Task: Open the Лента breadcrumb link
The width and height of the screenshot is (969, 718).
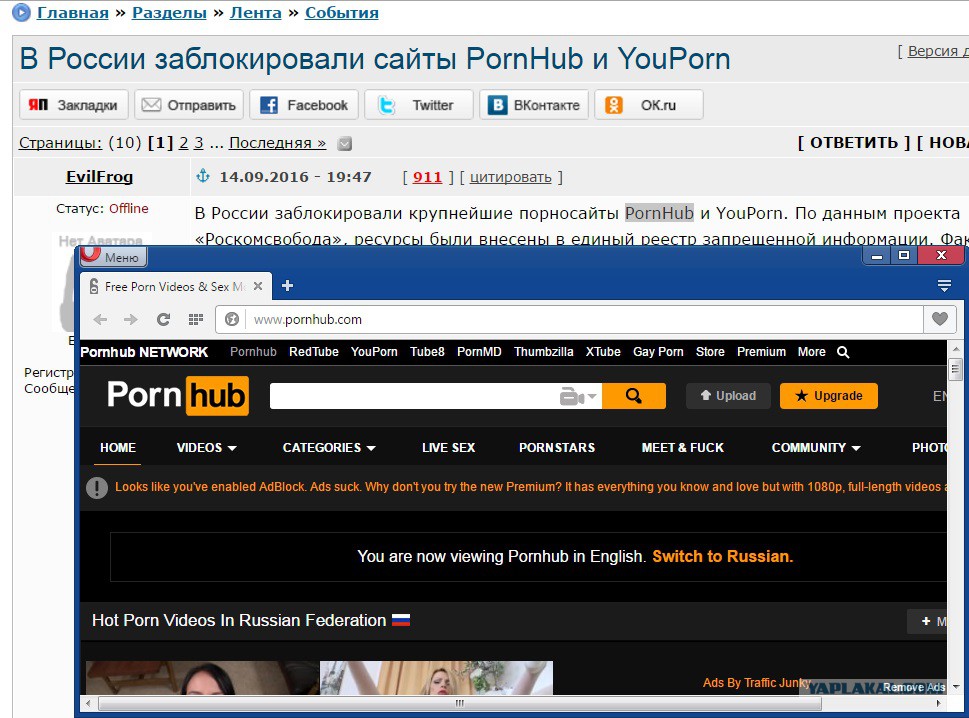Action: click(255, 12)
